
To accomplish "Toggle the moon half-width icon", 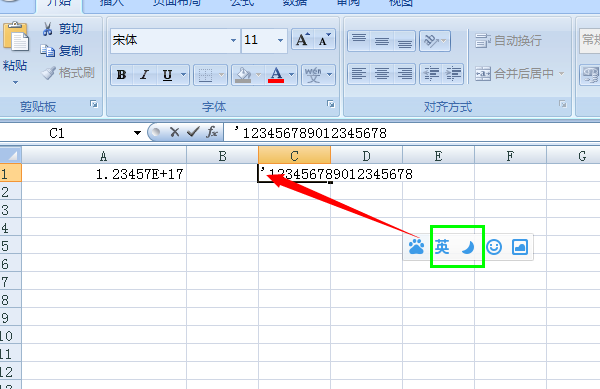I will pos(468,247).
